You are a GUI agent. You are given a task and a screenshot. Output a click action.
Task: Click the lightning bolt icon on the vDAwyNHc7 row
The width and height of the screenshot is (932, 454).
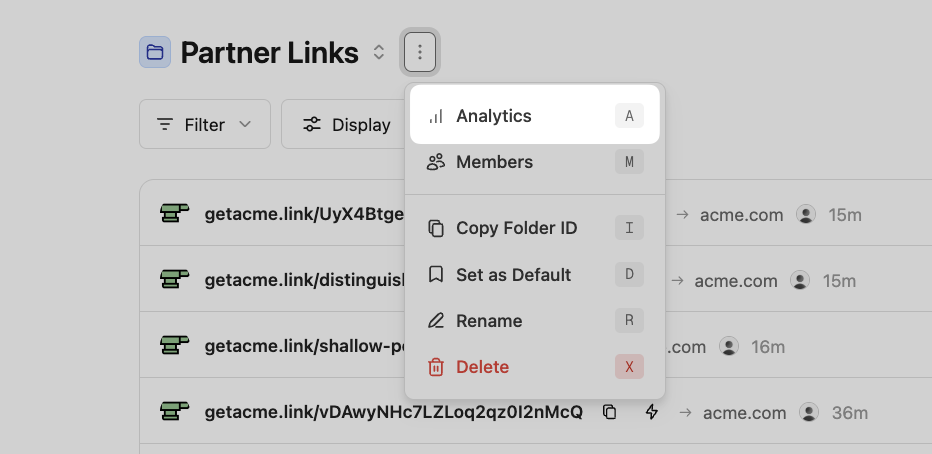(x=652, y=412)
